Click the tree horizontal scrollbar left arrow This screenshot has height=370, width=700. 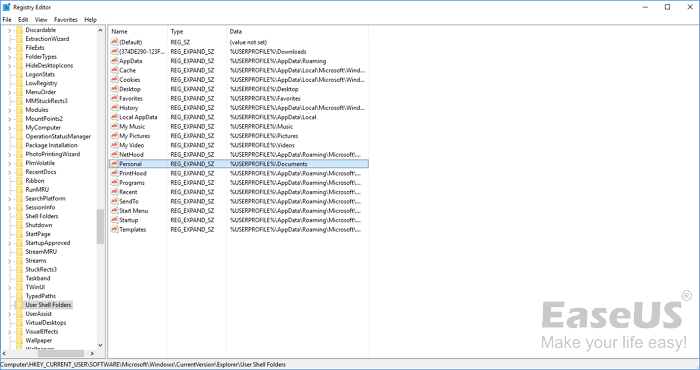pyautogui.click(x=4, y=353)
